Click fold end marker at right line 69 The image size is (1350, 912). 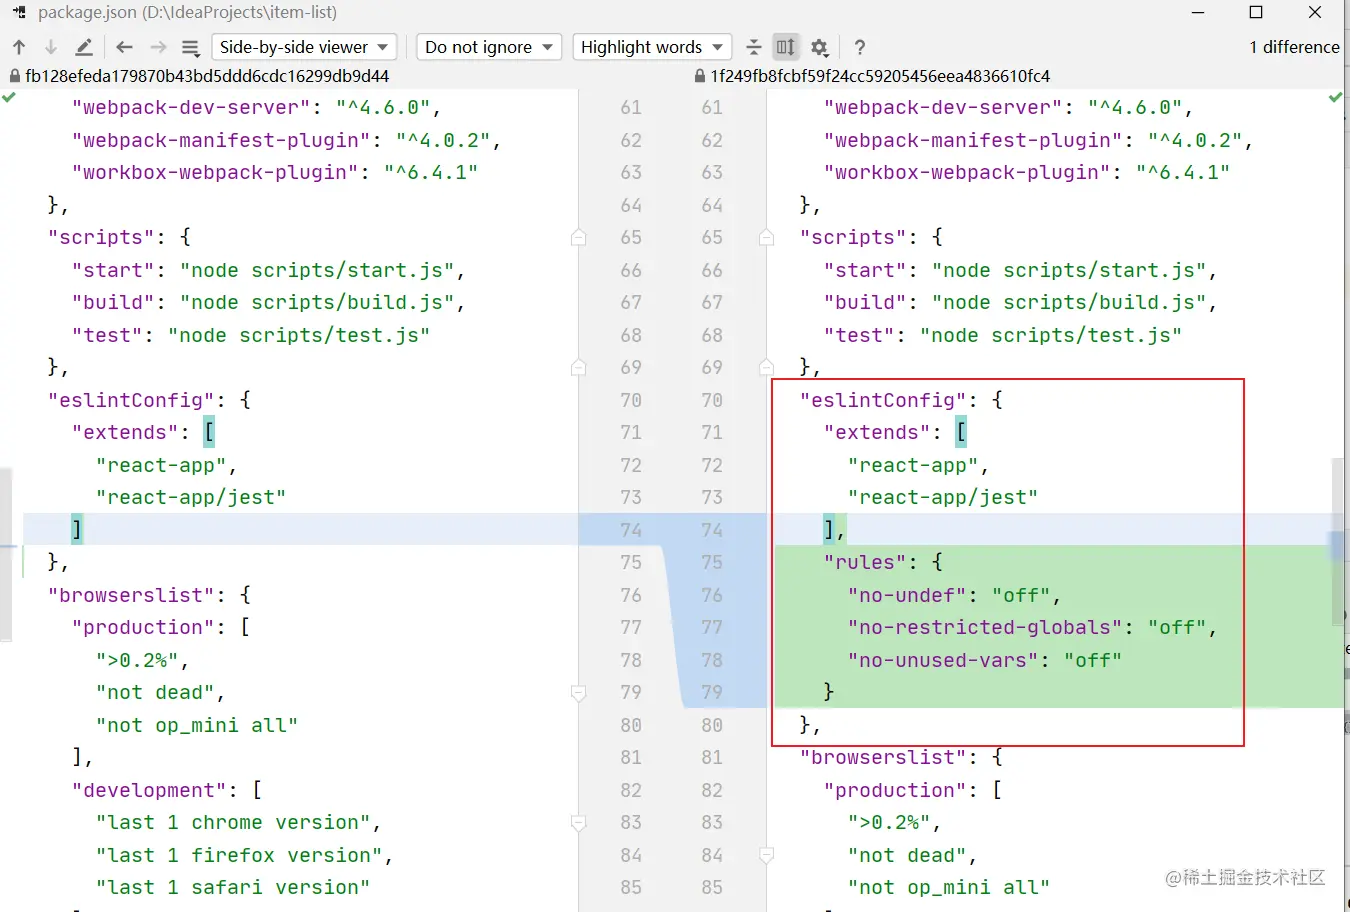tap(766, 367)
